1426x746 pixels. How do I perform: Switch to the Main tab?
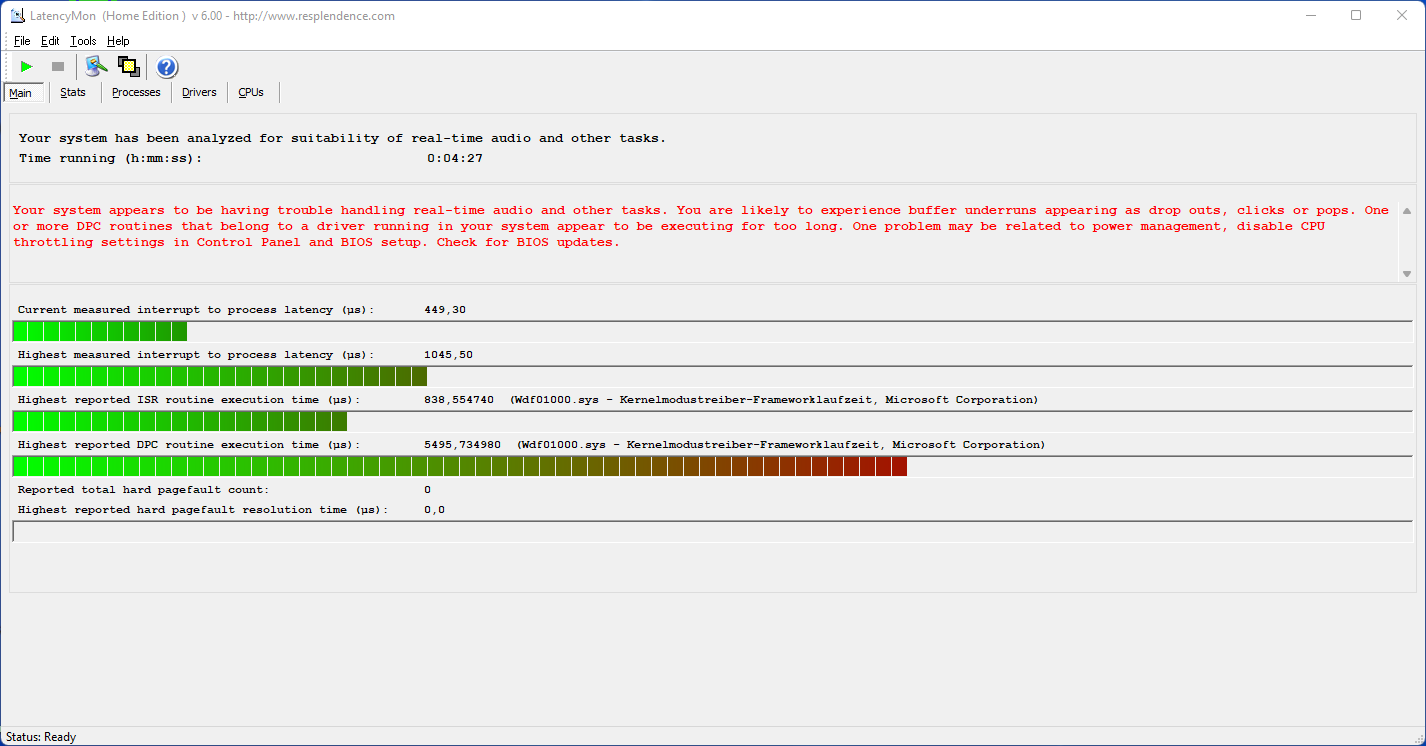(x=21, y=93)
